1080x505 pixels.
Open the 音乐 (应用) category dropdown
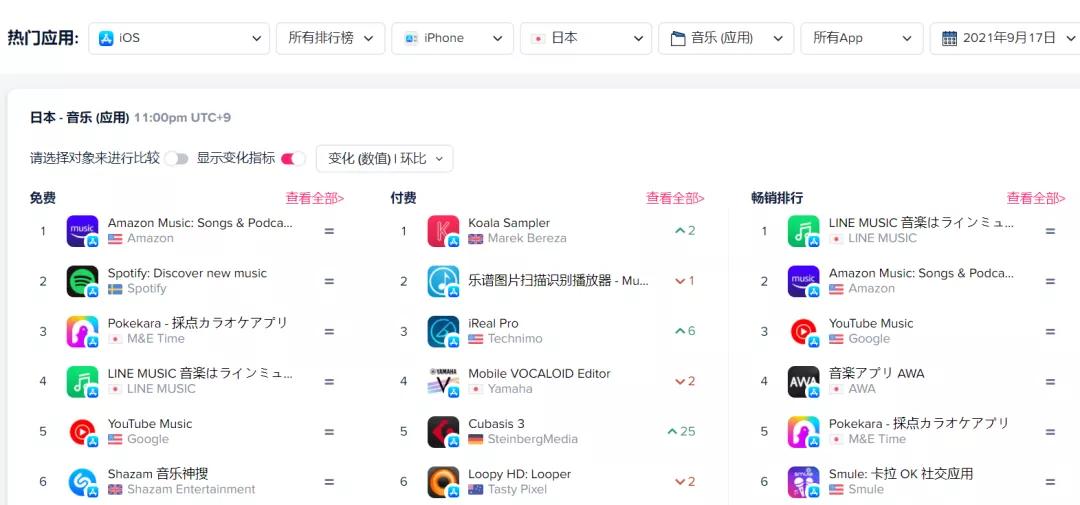click(x=726, y=38)
